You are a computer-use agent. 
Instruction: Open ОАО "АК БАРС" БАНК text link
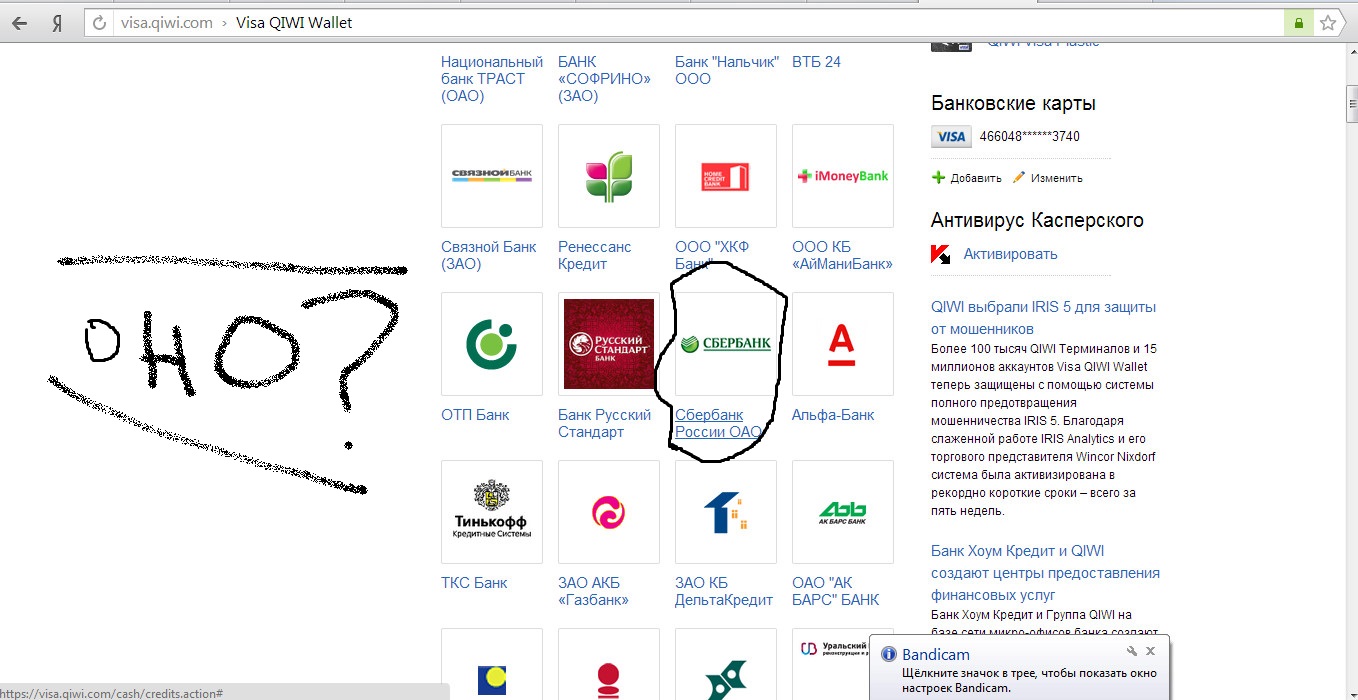836,592
